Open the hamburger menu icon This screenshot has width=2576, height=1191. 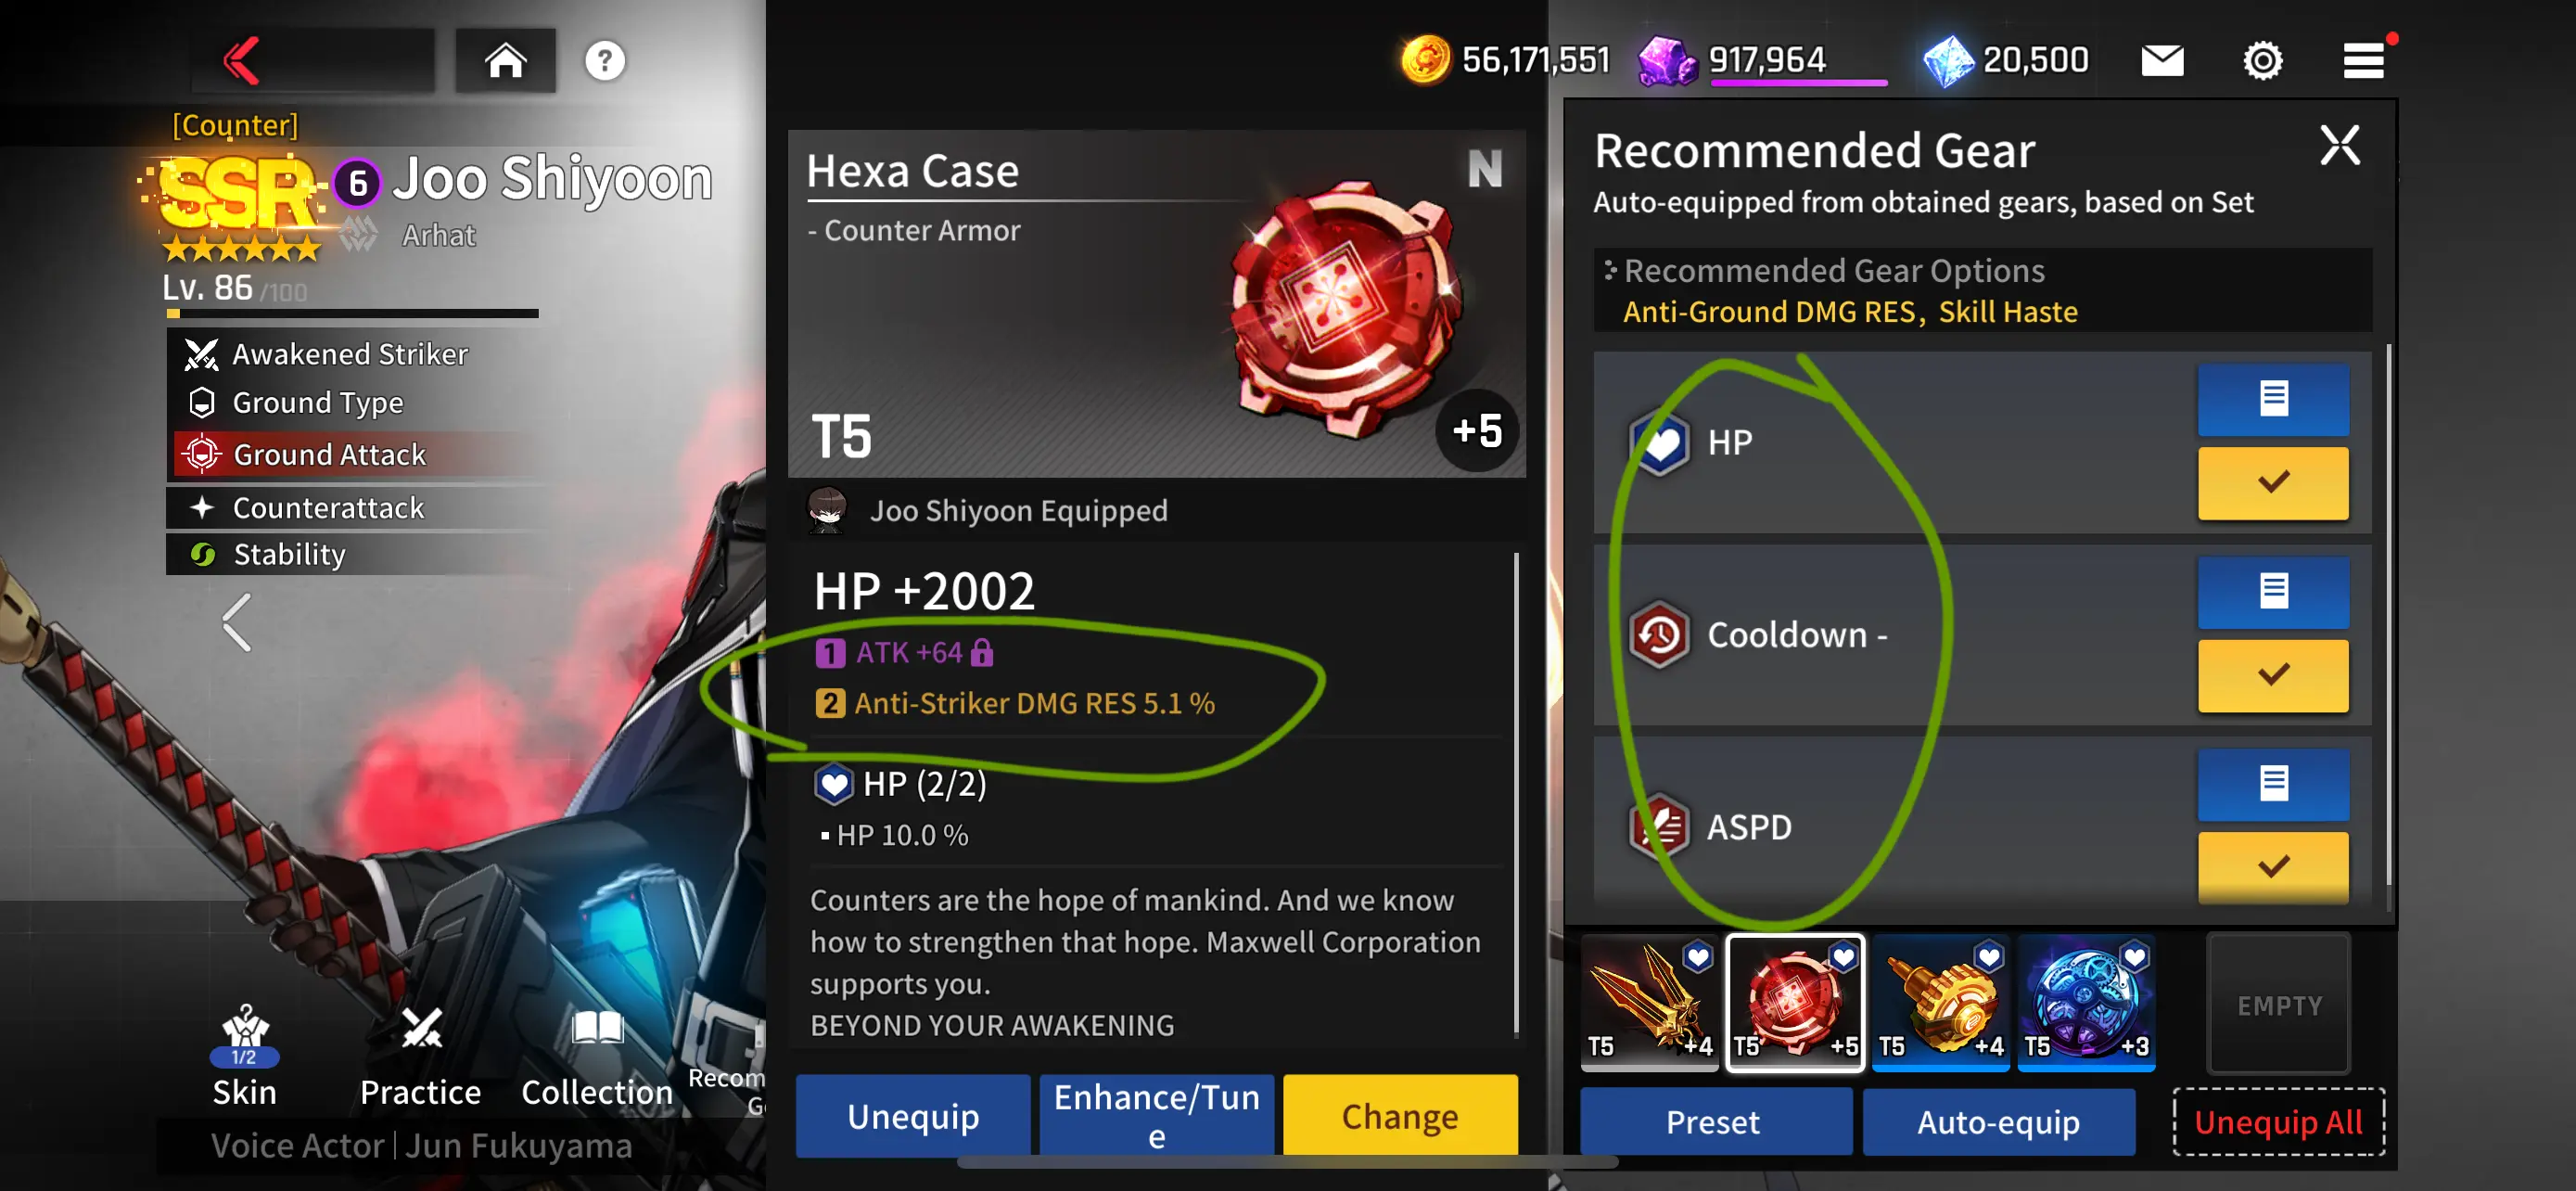(2364, 61)
